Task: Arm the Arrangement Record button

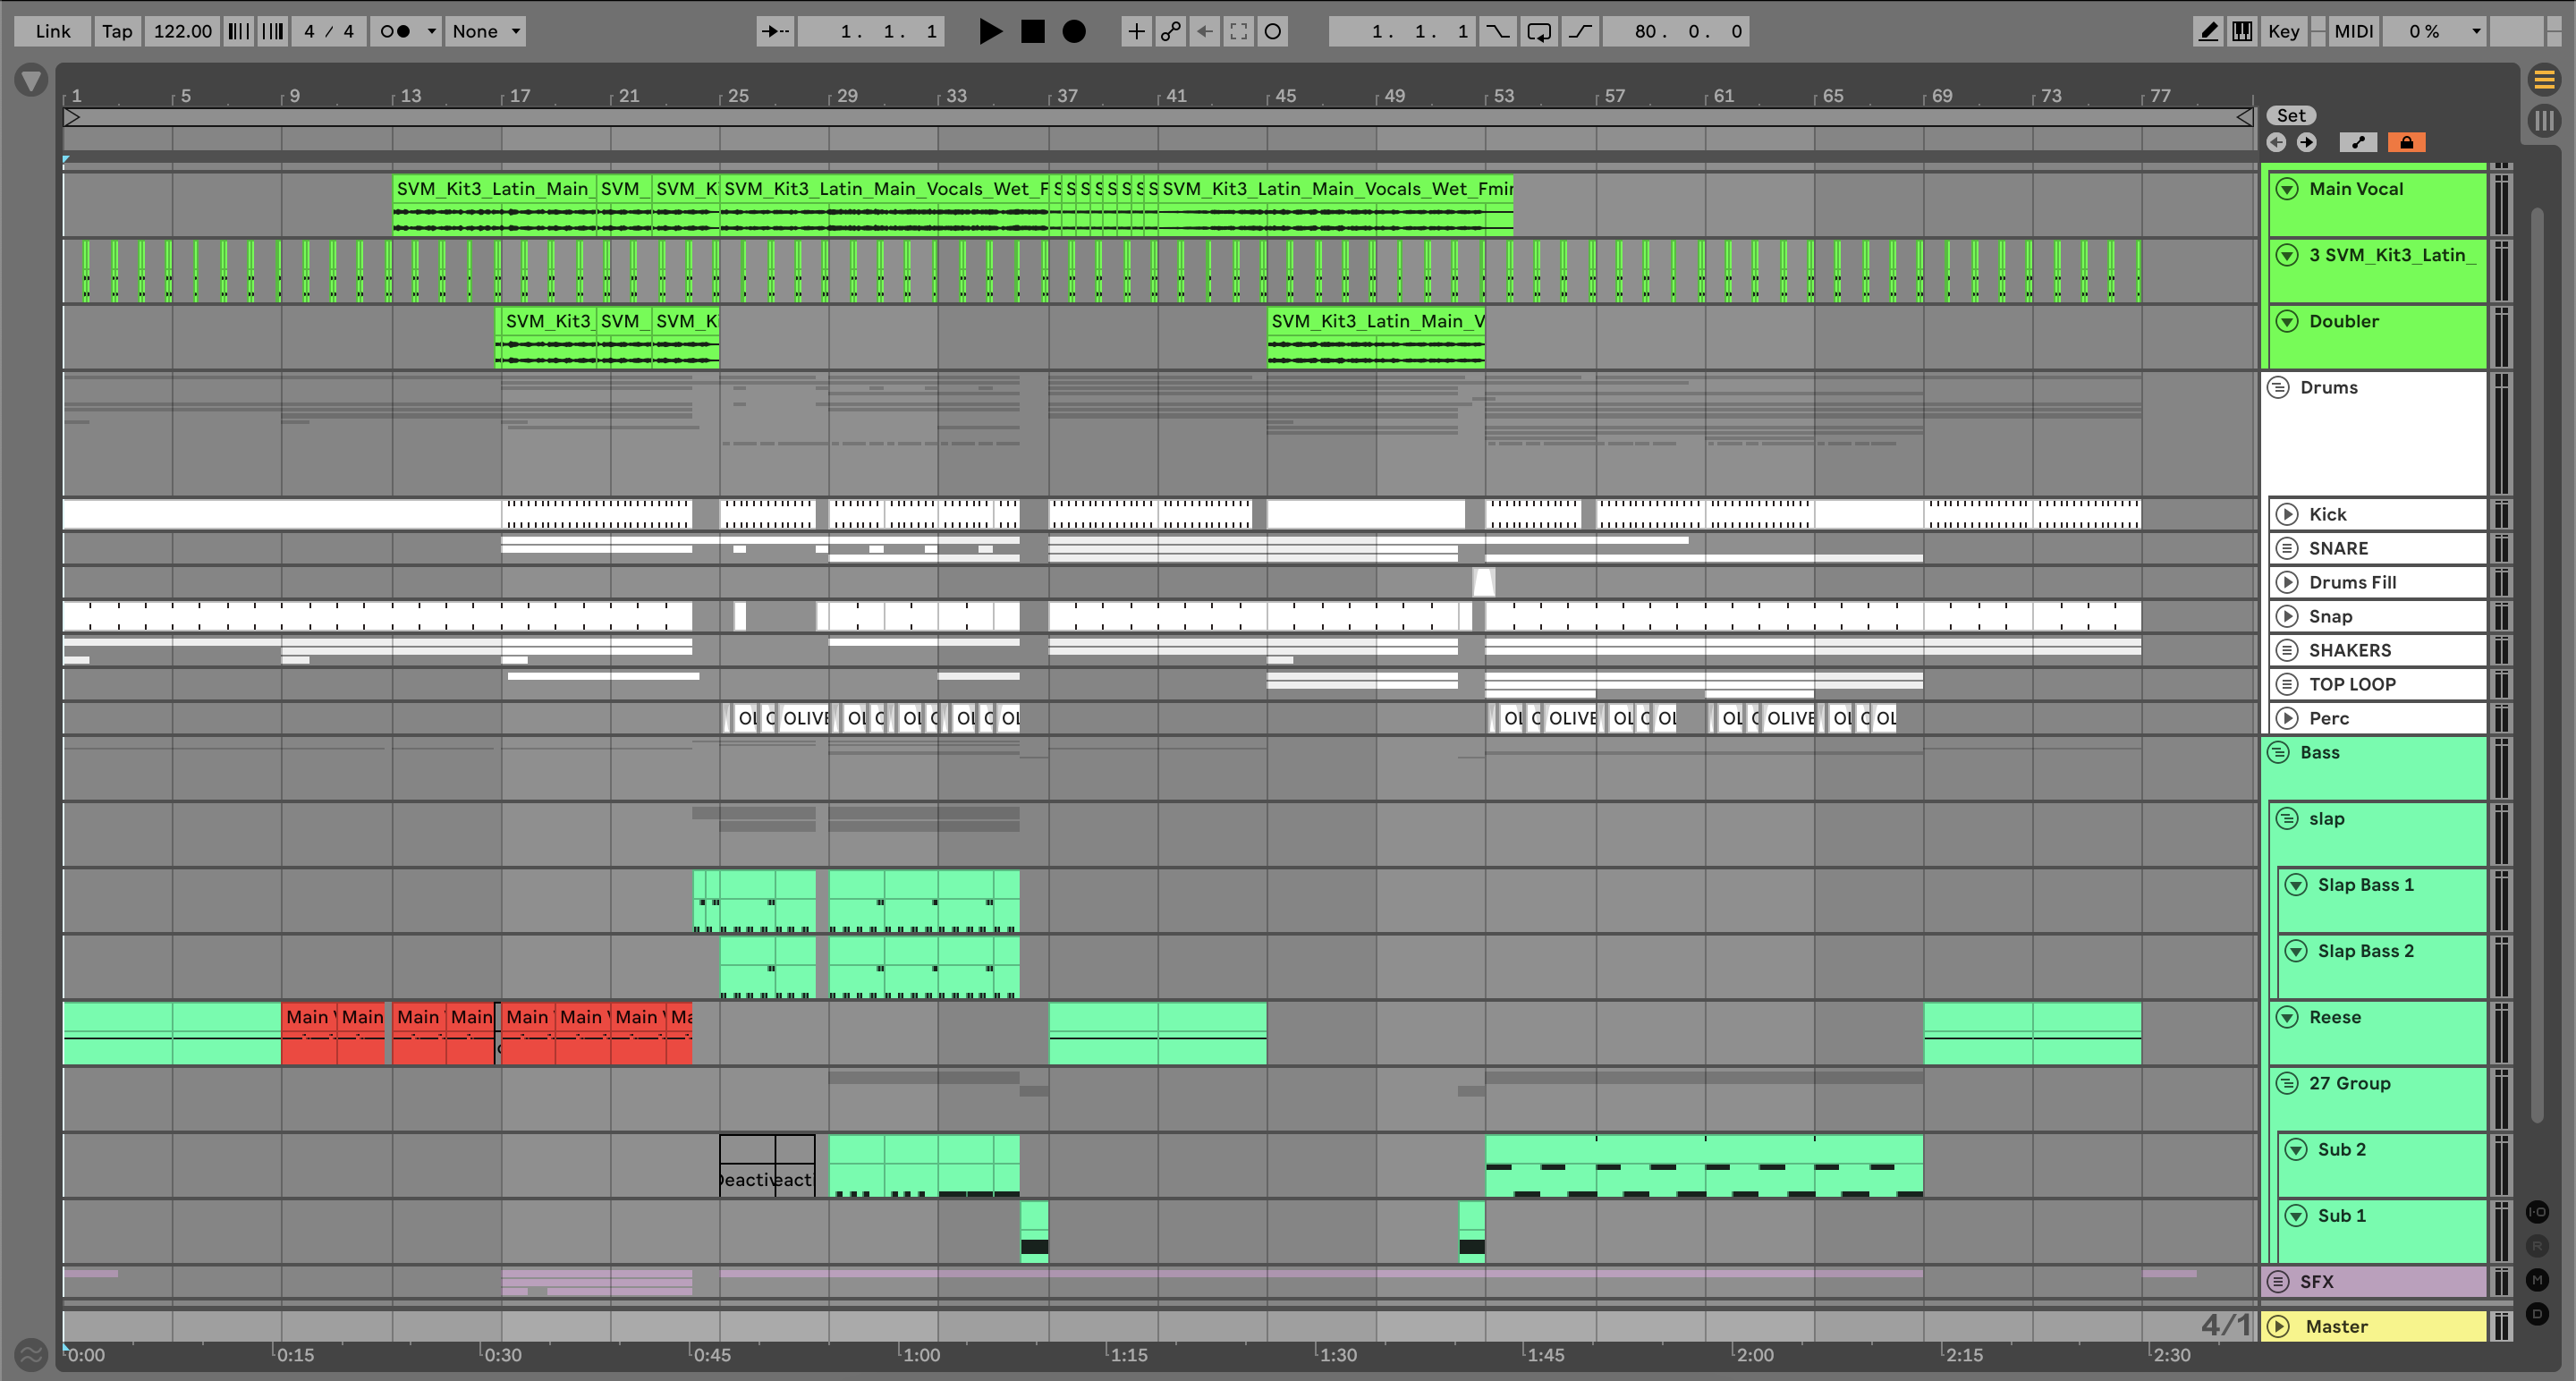Action: point(1074,31)
